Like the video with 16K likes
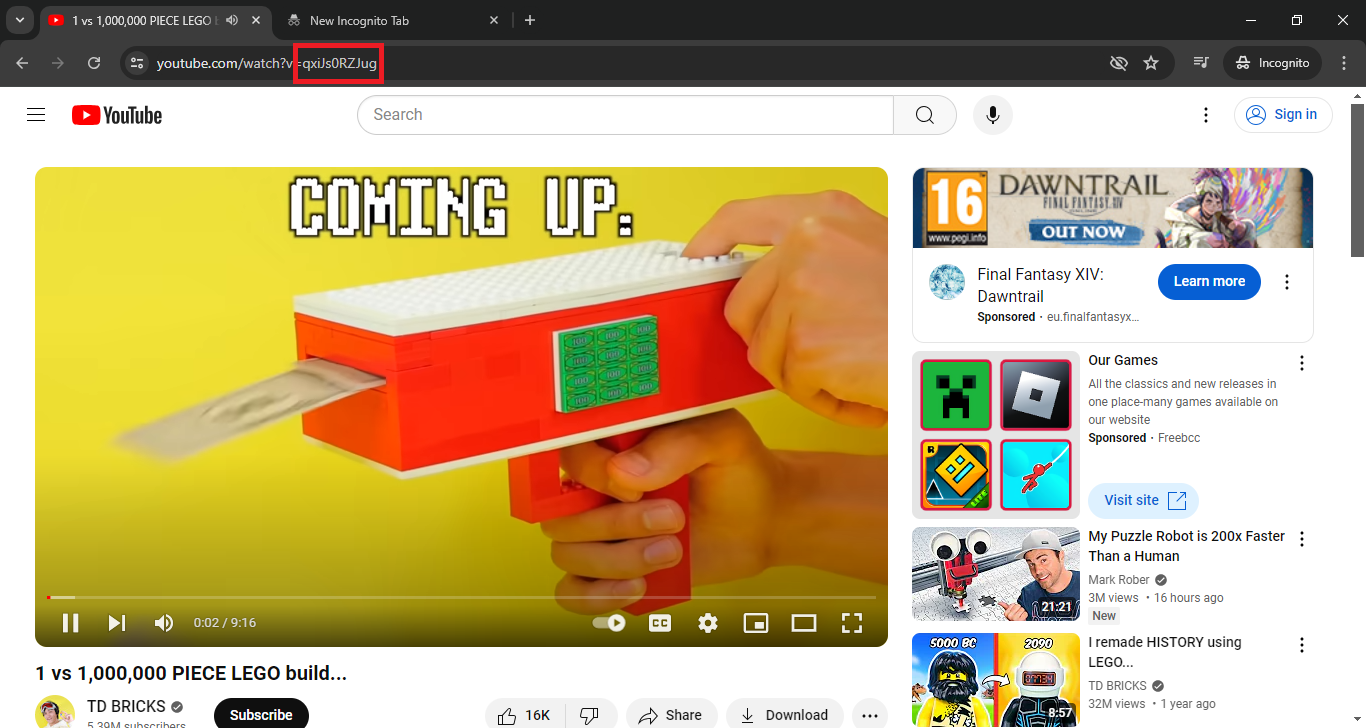 527,715
